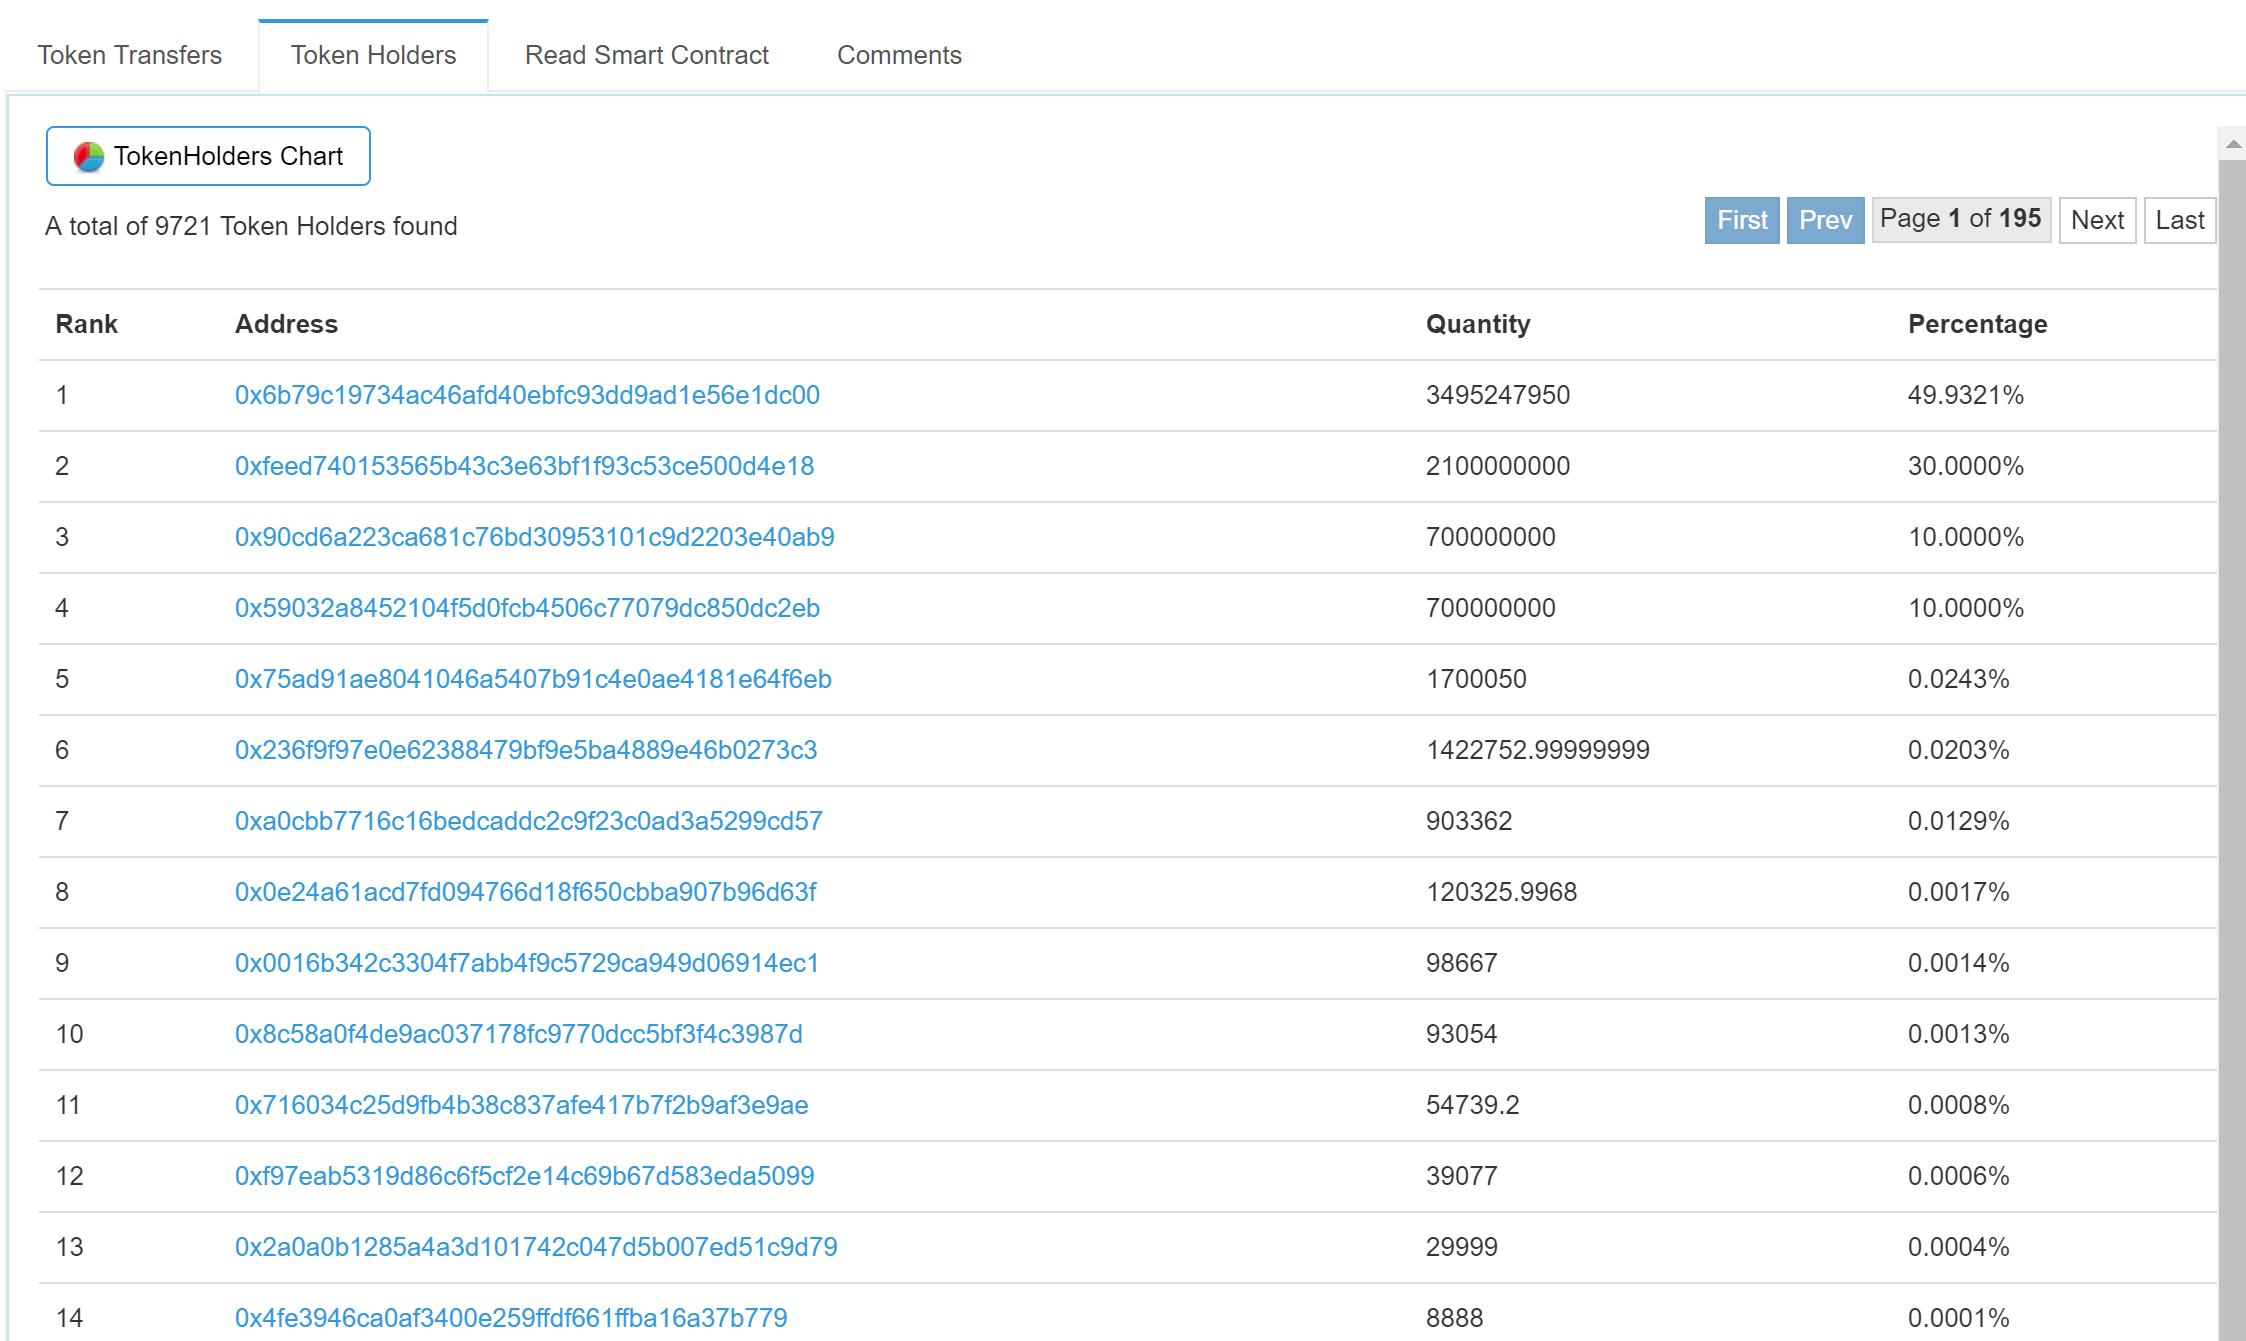Image resolution: width=2246 pixels, height=1341 pixels.
Task: Toggle to Read Smart Contract view
Action: [647, 53]
